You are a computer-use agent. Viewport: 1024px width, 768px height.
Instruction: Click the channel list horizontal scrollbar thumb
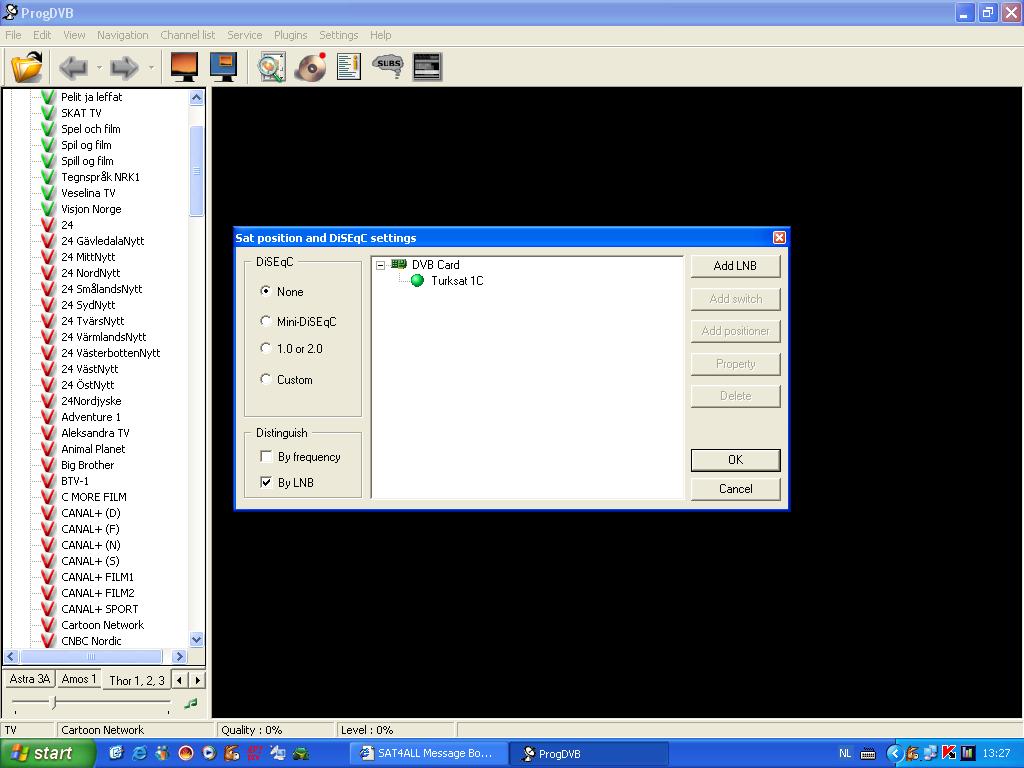[x=91, y=656]
